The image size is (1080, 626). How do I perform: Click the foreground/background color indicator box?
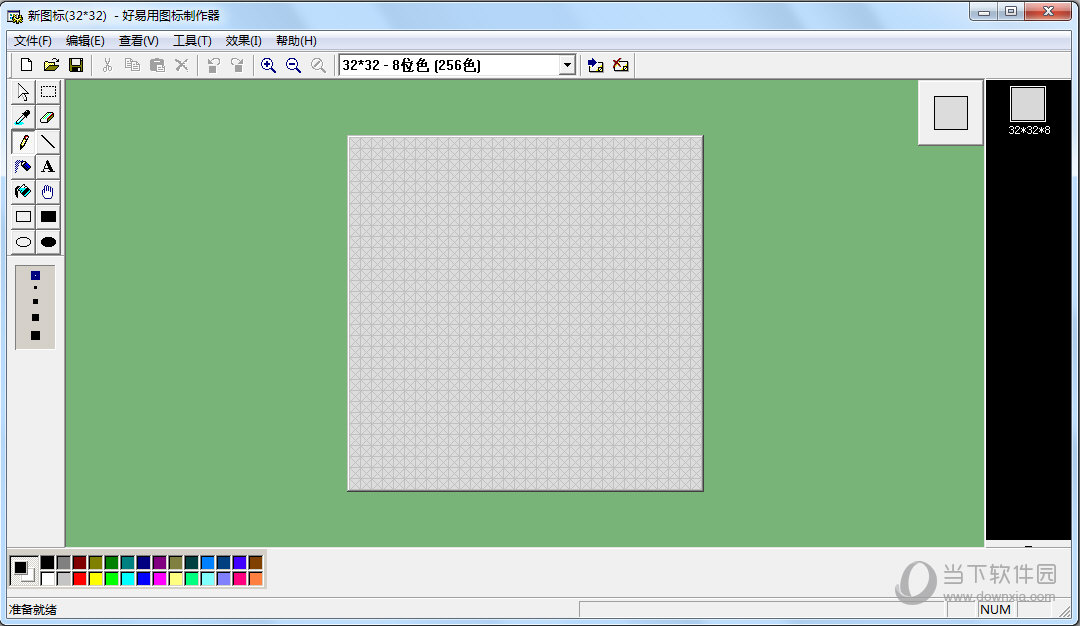[x=23, y=571]
